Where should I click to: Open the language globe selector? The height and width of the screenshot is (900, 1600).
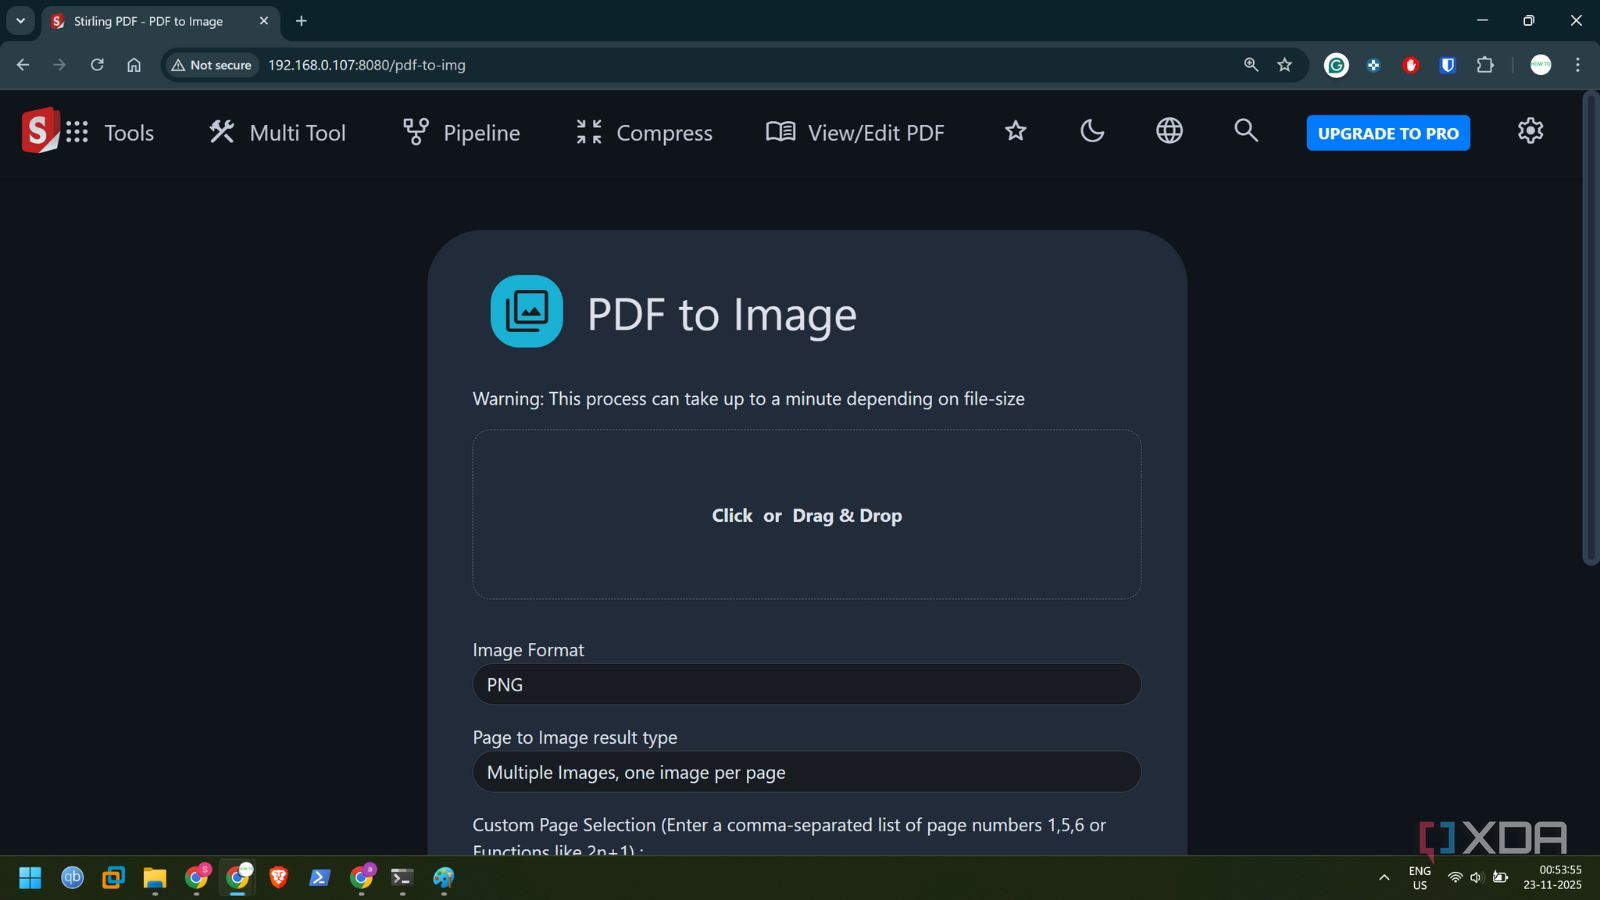click(x=1169, y=131)
